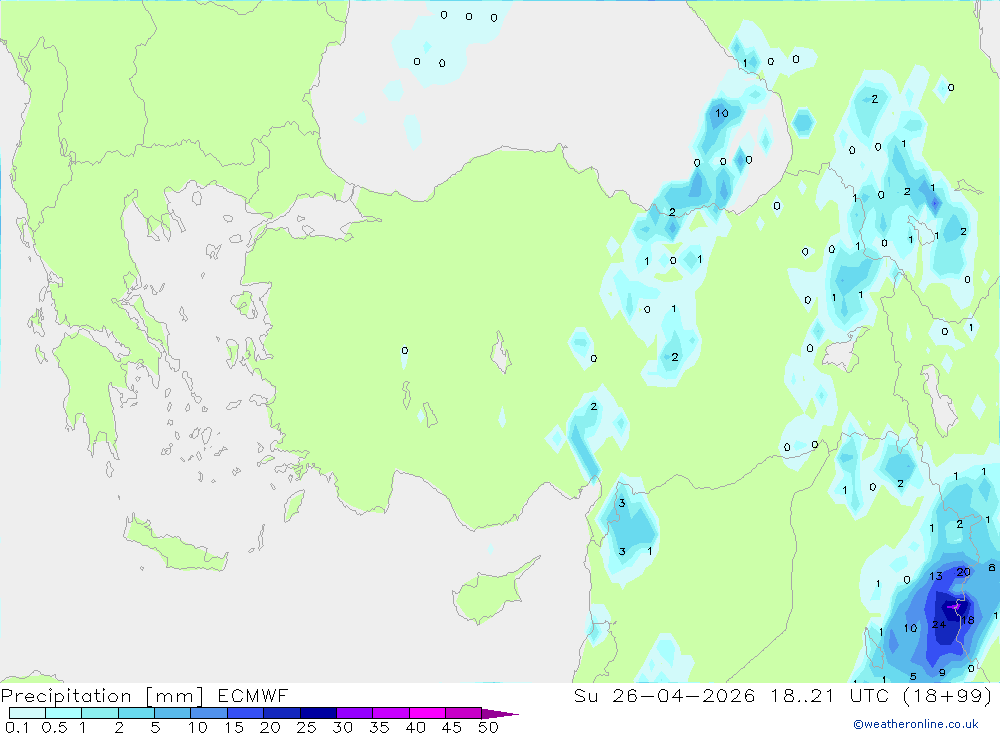
Task: Click the '[mm]' unit label
Action: [x=175, y=696]
